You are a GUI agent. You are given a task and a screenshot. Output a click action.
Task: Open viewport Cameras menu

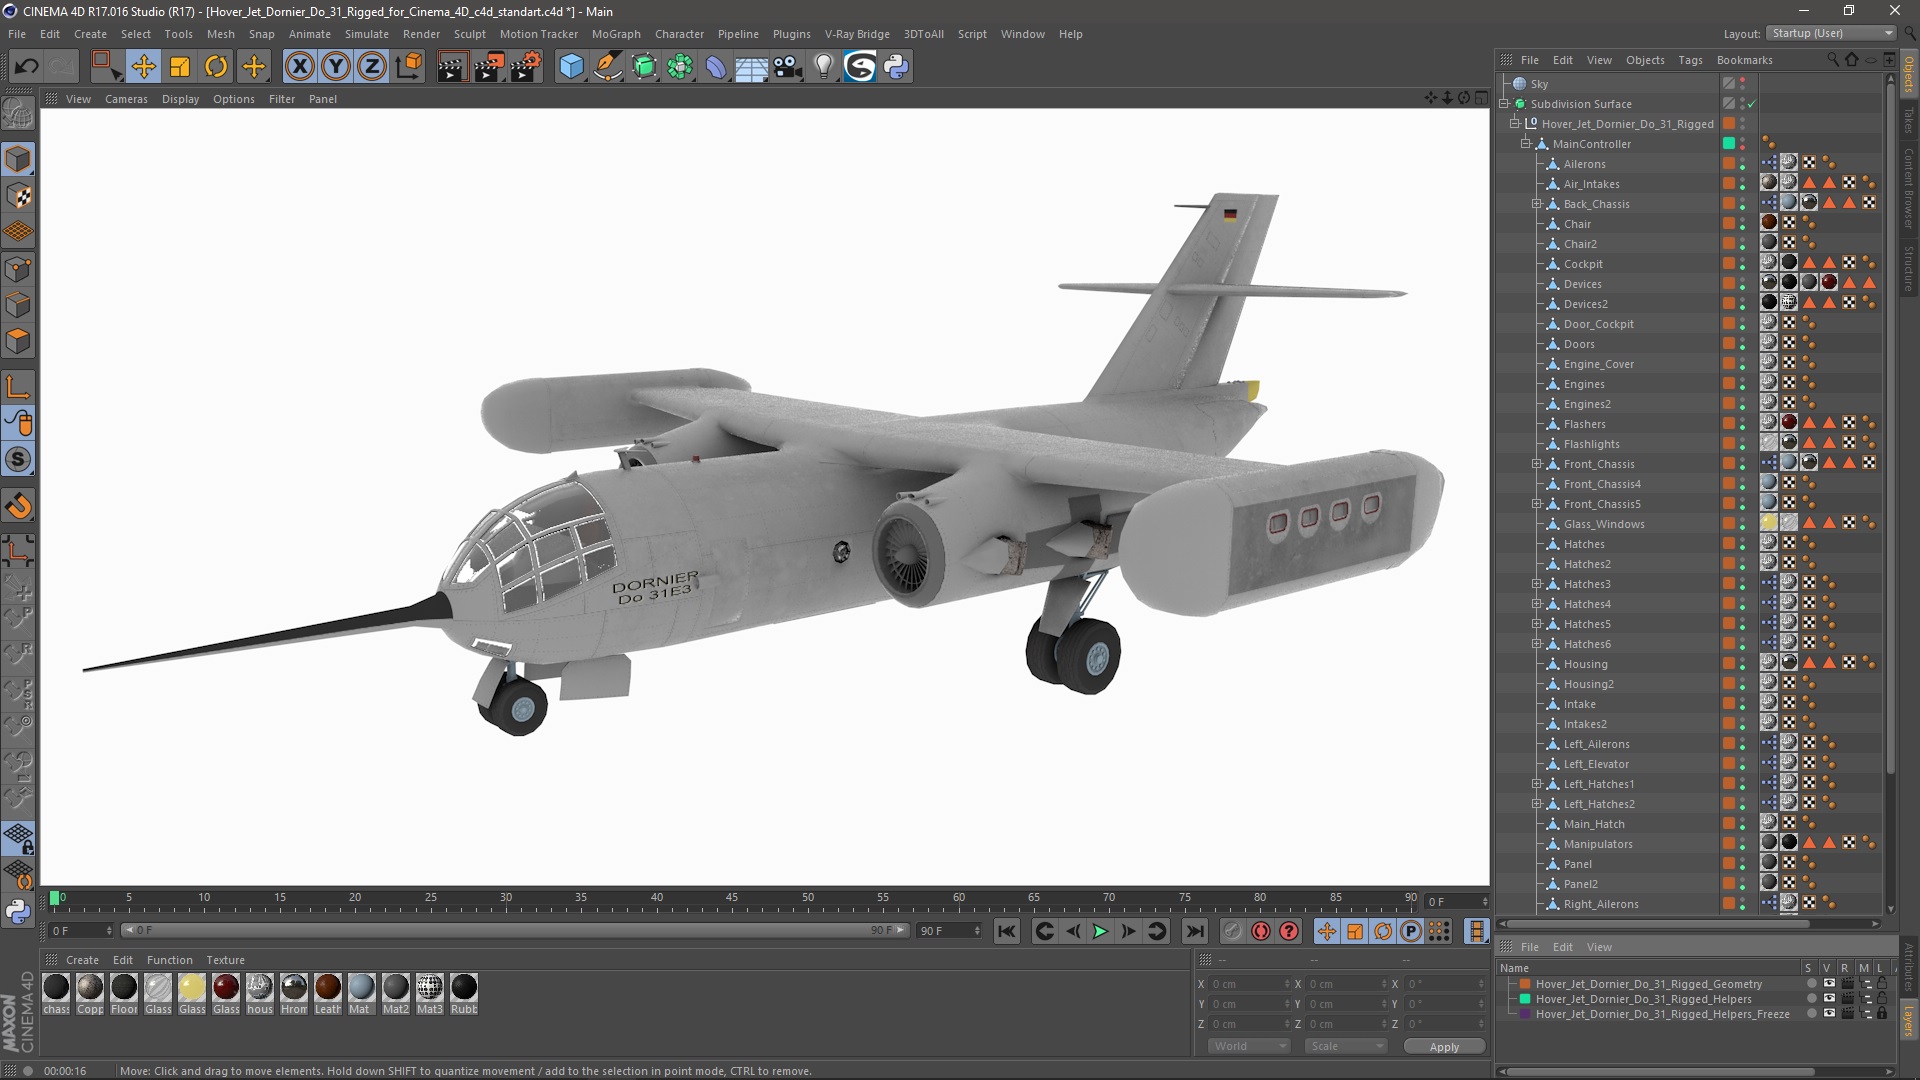coord(126,99)
